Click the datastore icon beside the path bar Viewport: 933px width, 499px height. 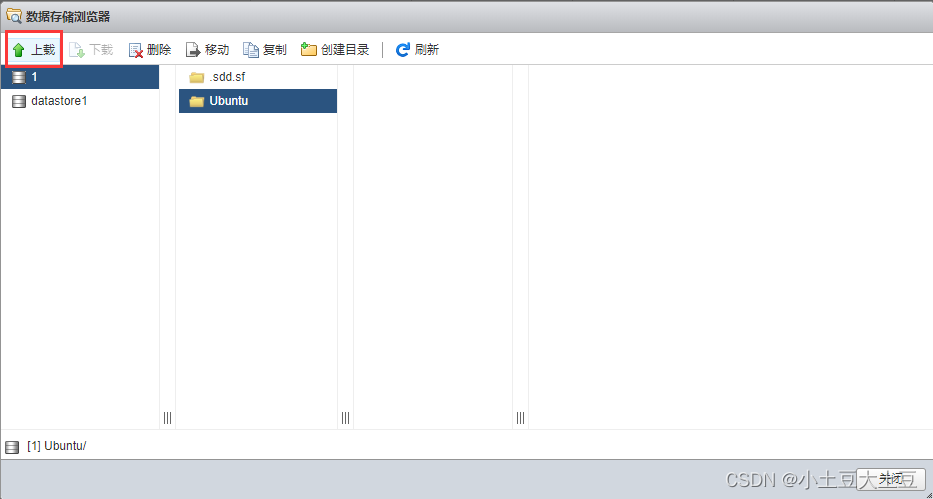point(12,447)
